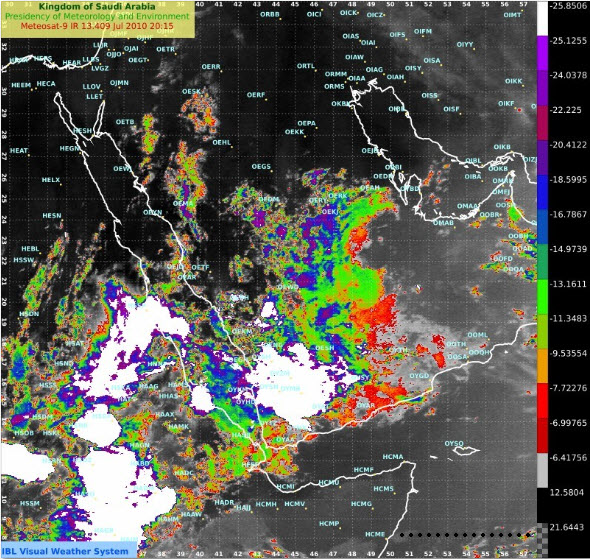Select the HECA station label
Image resolution: width=590 pixels, height=559 pixels.
click(x=46, y=84)
